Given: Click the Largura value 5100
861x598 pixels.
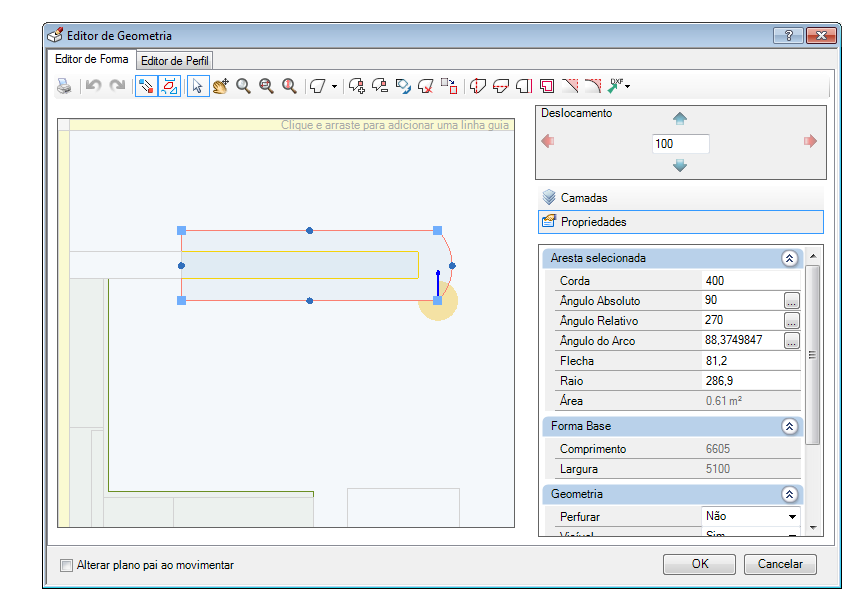Looking at the screenshot, I should [751, 469].
